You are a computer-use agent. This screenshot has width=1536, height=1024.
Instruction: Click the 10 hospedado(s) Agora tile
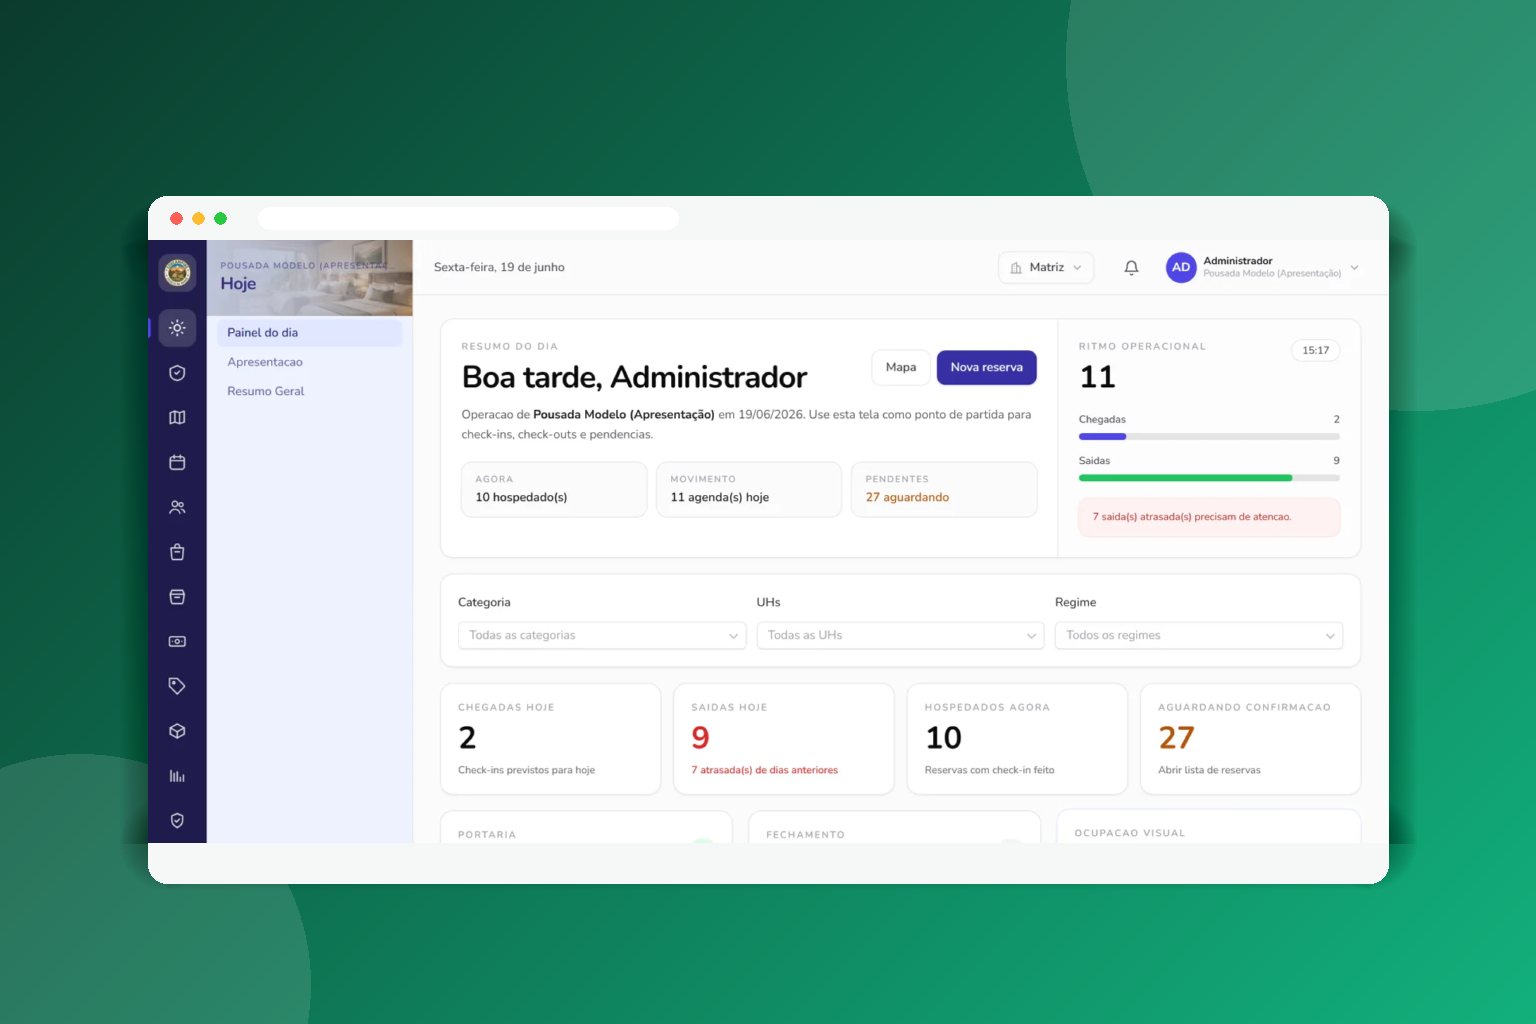pyautogui.click(x=554, y=489)
